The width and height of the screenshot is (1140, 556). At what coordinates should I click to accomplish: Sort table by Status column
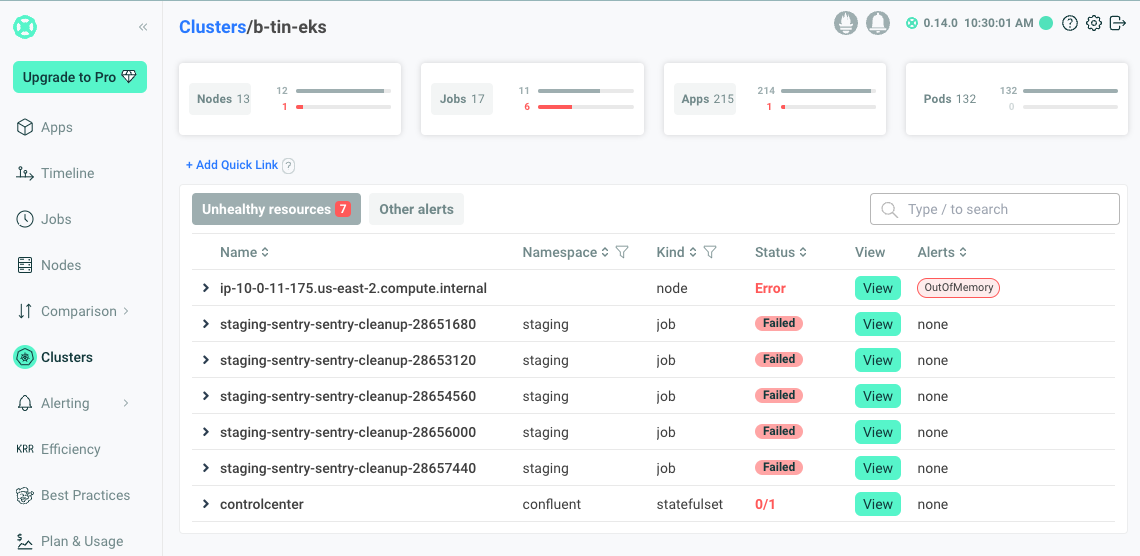click(781, 252)
